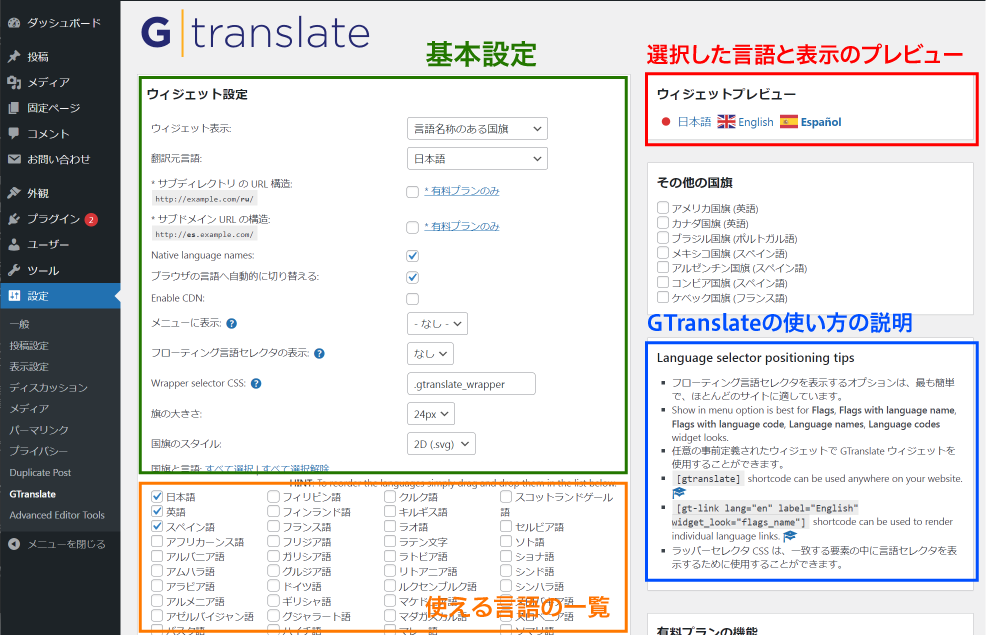Click help icon for floating language selector
Image resolution: width=986 pixels, height=635 pixels.
pos(319,353)
